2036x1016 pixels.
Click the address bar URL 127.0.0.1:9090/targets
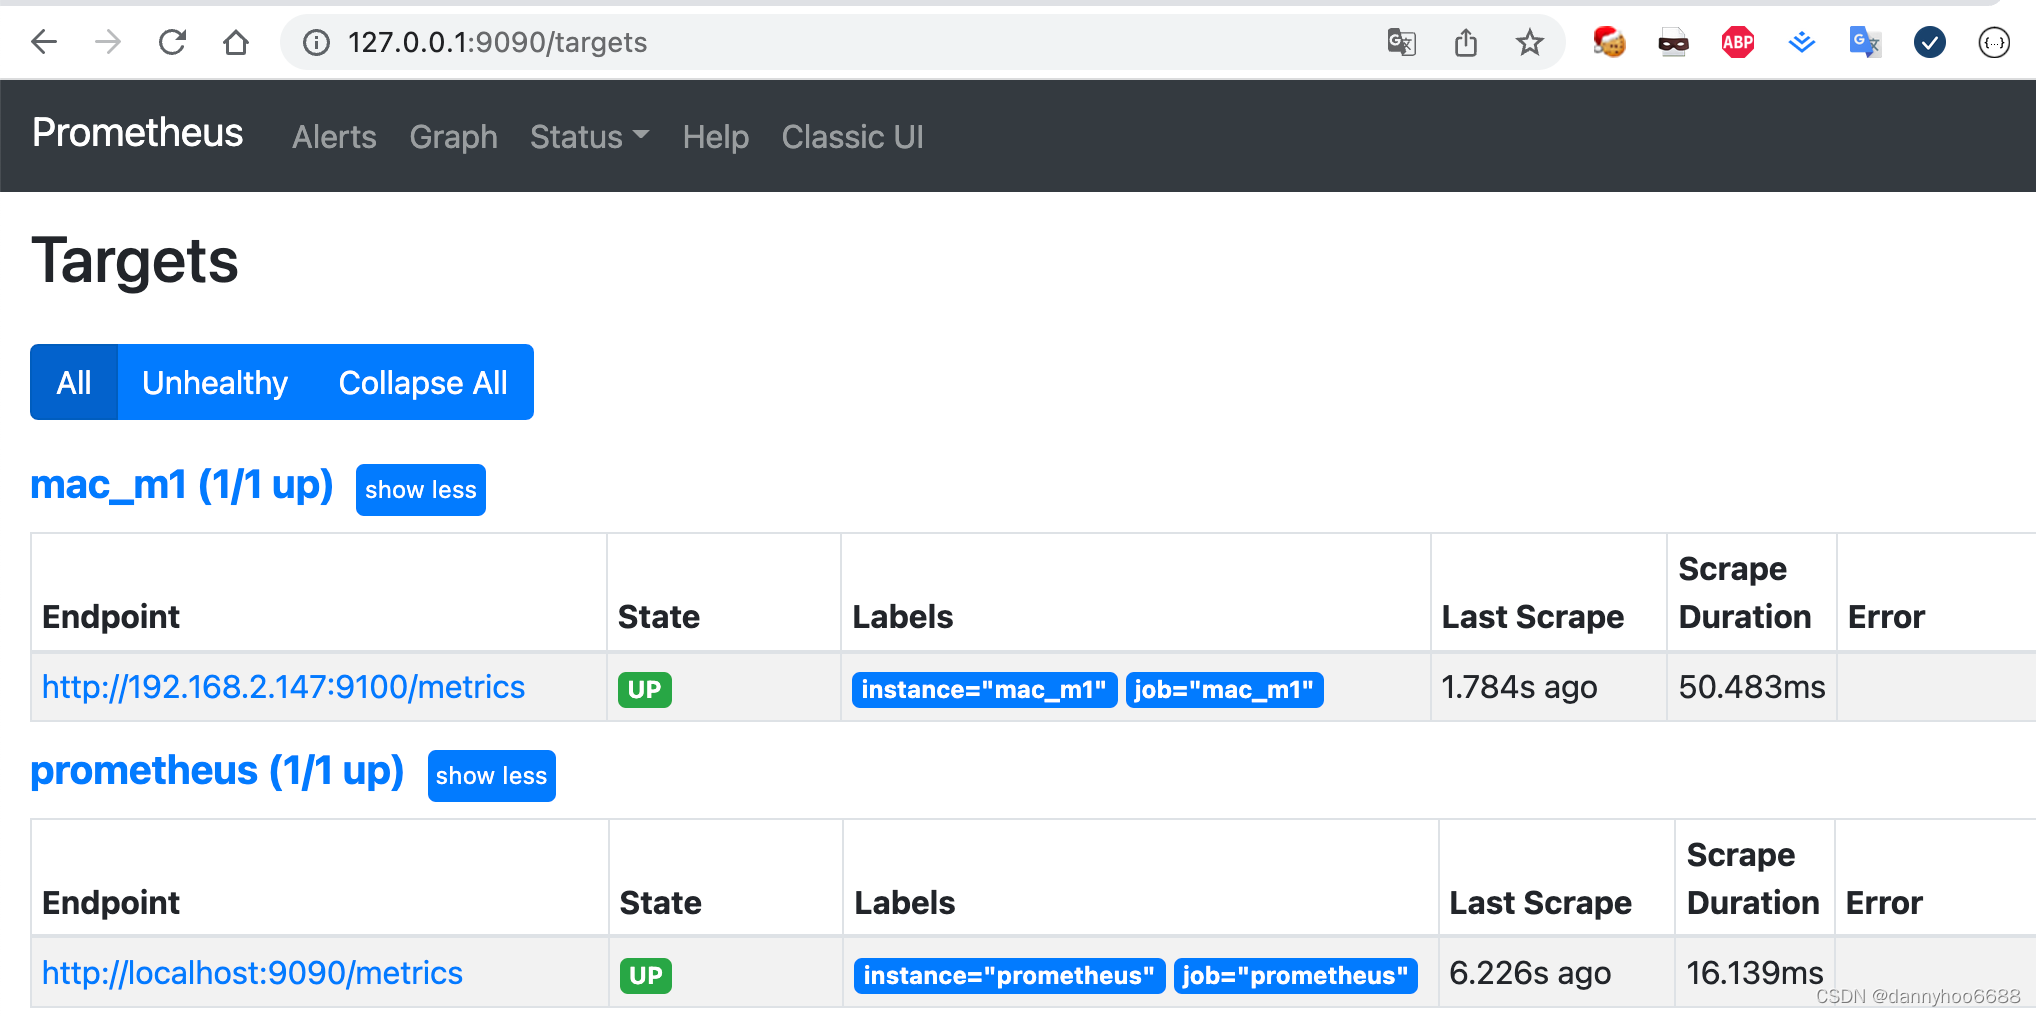coord(497,42)
